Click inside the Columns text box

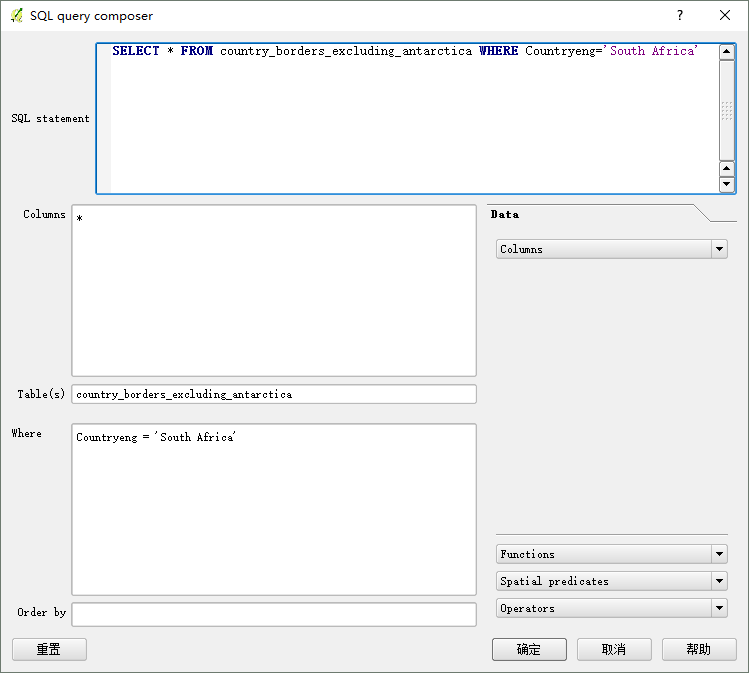274,290
